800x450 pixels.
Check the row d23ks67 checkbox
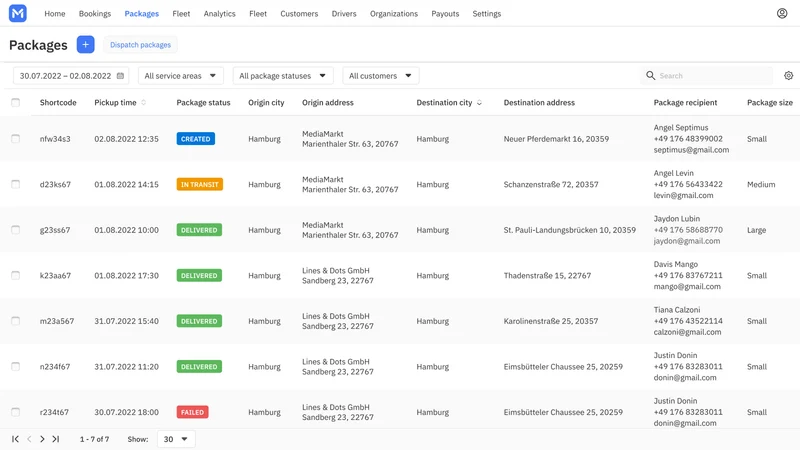point(16,184)
